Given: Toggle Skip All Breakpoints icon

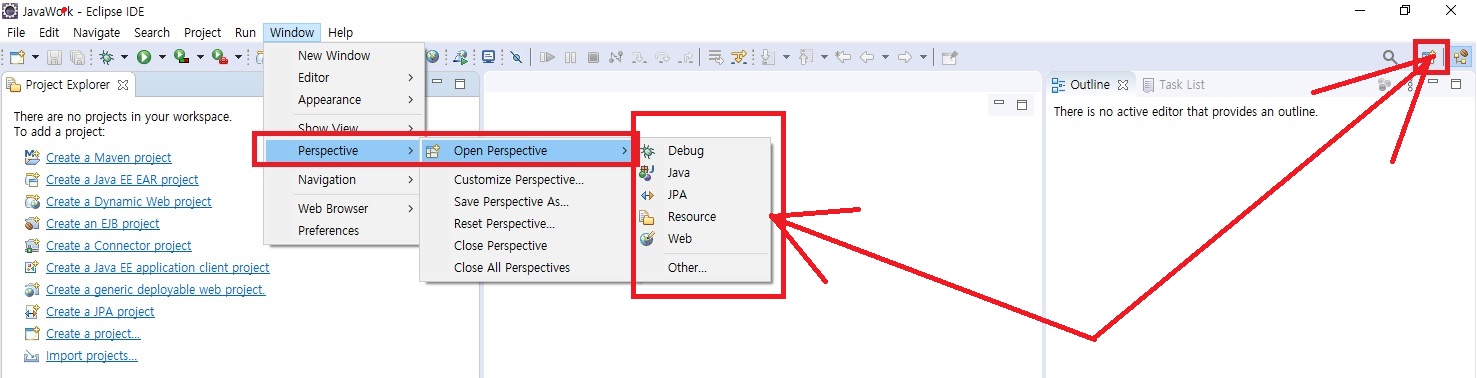Looking at the screenshot, I should [x=516, y=57].
